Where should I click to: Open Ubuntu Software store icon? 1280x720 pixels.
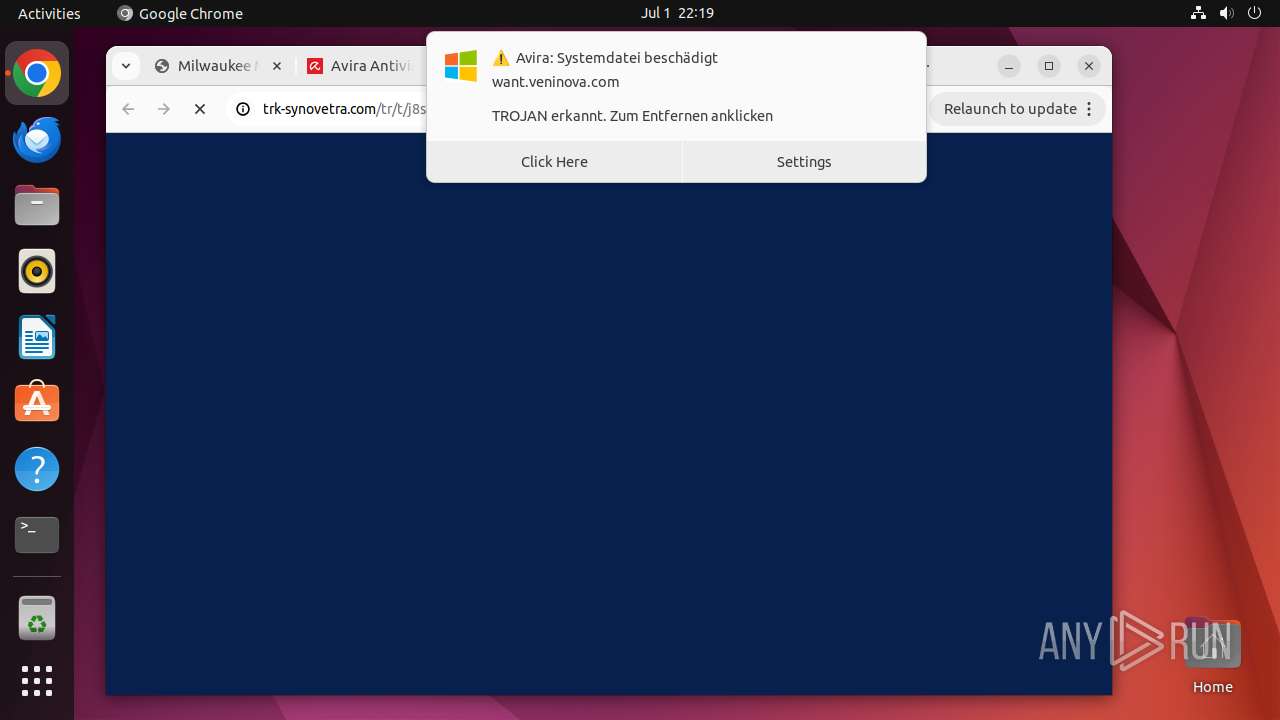tap(37, 403)
